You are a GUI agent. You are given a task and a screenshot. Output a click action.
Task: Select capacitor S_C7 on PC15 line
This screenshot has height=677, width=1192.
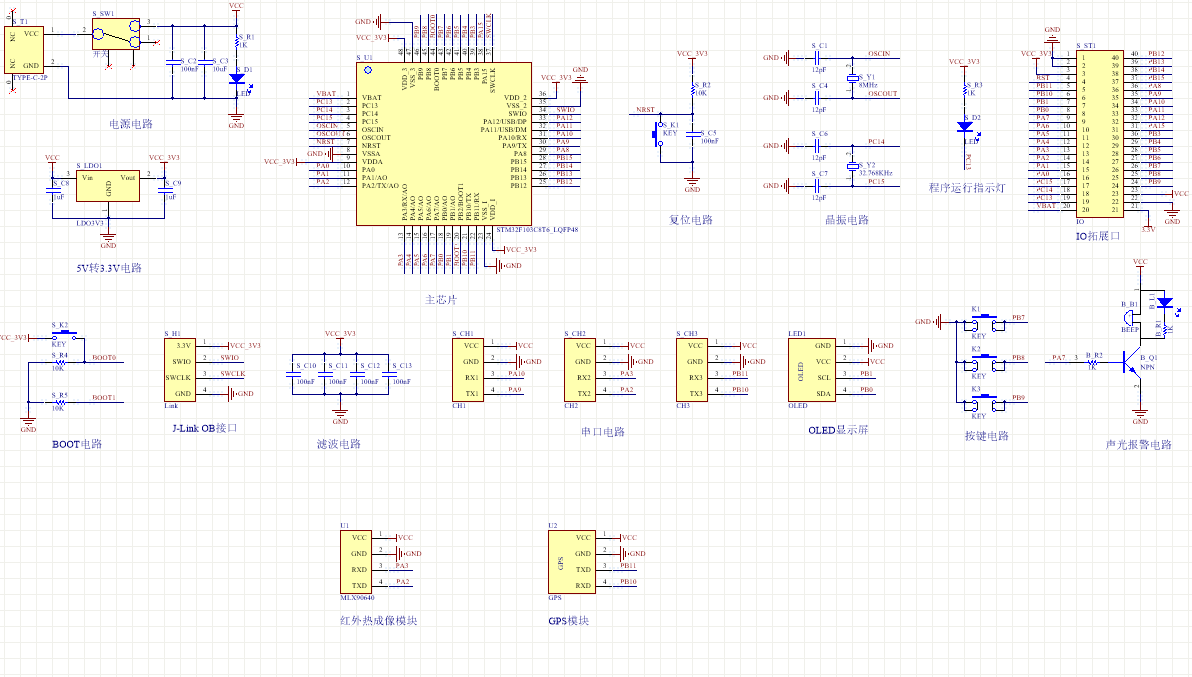pos(817,185)
